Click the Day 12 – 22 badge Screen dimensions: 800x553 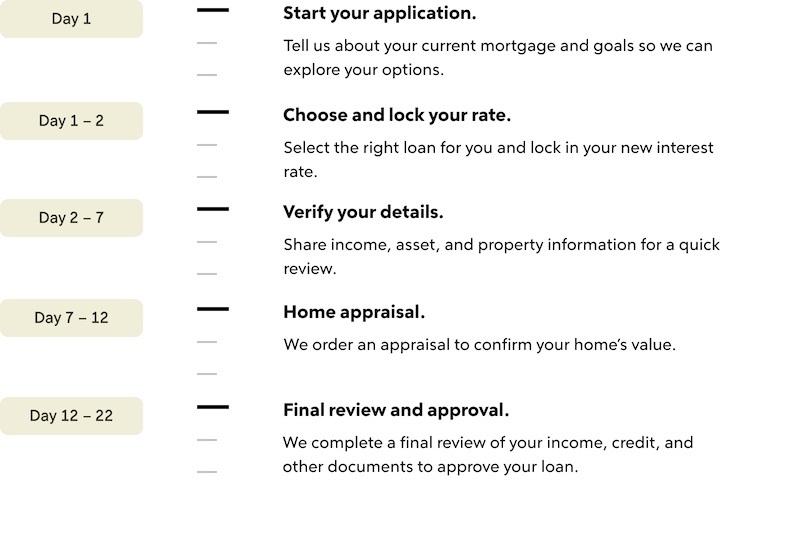point(71,416)
